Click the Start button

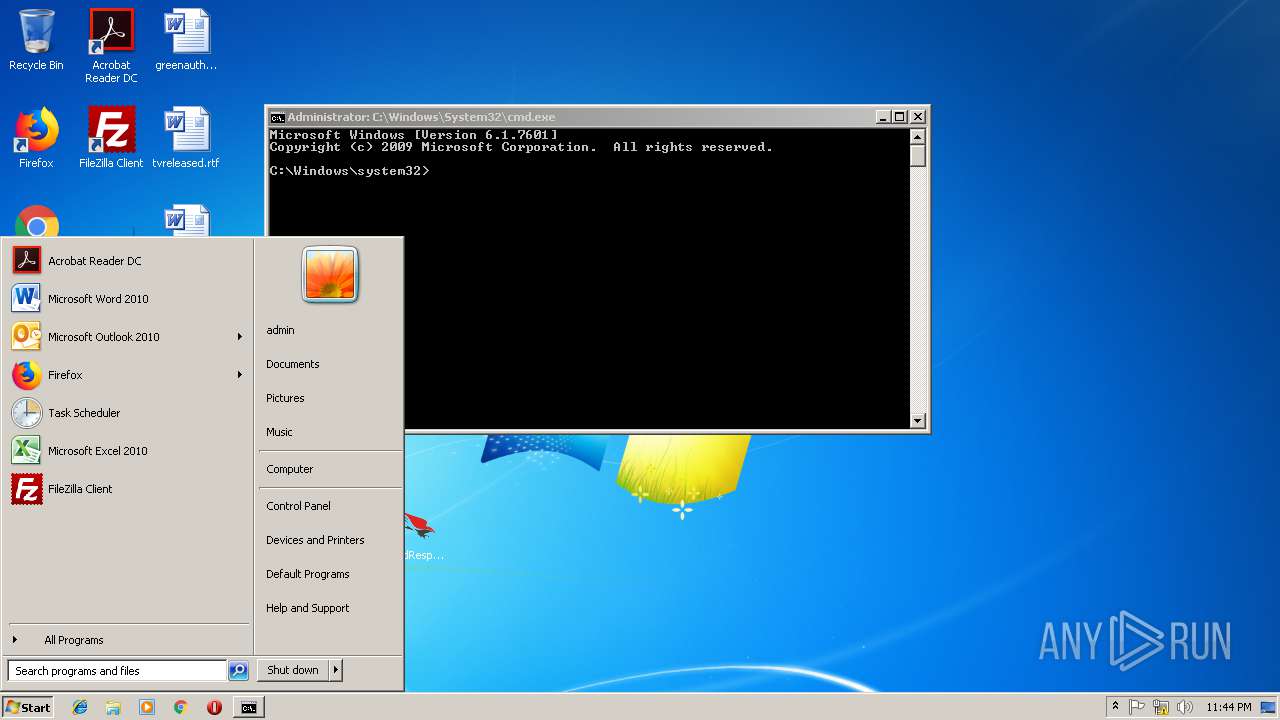[x=28, y=707]
